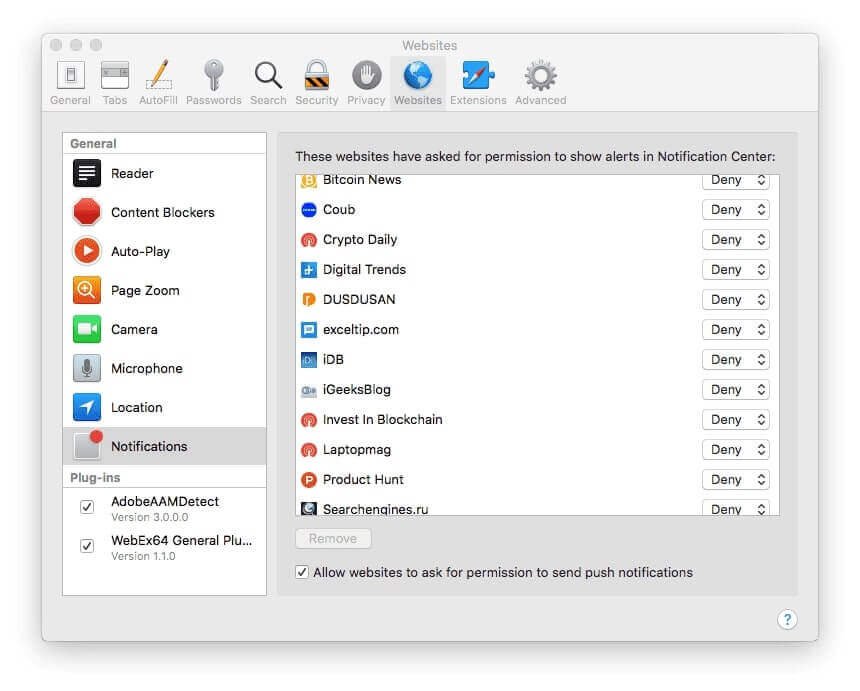Click the AdobeAAMDetect plug-in name
The width and height of the screenshot is (860, 691).
click(x=165, y=501)
